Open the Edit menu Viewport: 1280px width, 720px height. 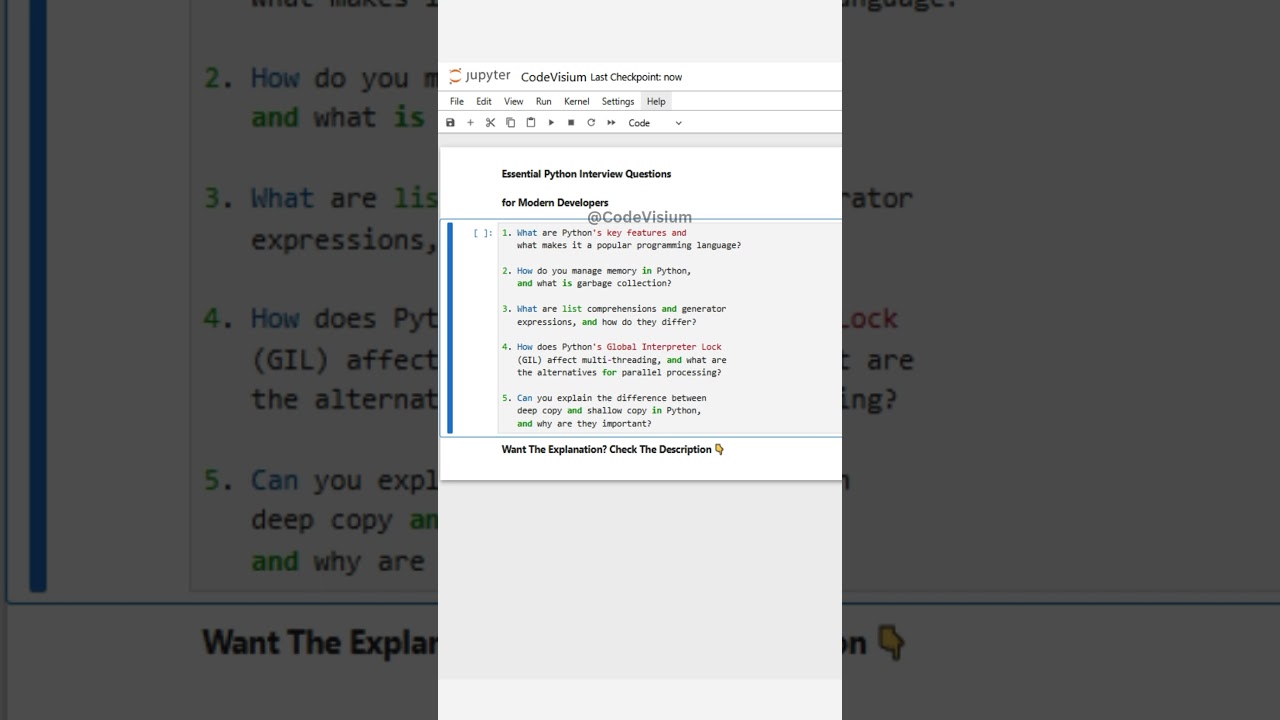tap(484, 101)
